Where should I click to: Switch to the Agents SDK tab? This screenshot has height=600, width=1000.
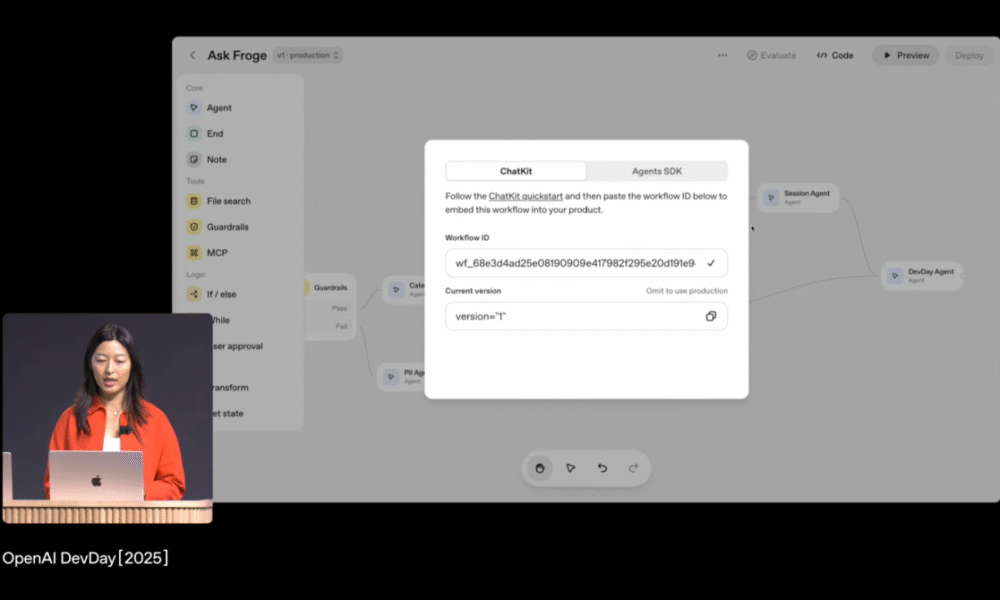657,171
